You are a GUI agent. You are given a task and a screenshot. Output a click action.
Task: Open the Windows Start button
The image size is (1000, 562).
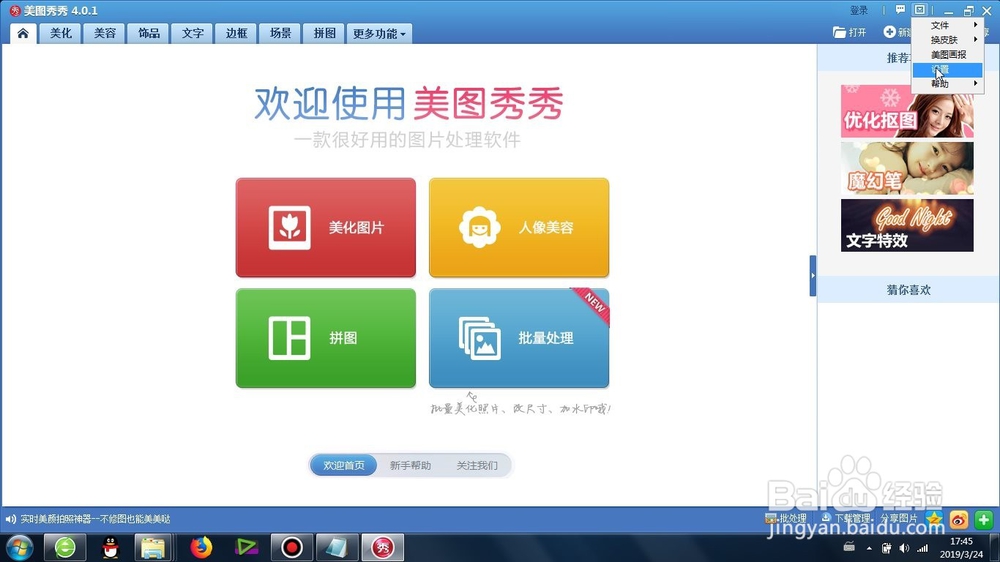click(x=18, y=547)
